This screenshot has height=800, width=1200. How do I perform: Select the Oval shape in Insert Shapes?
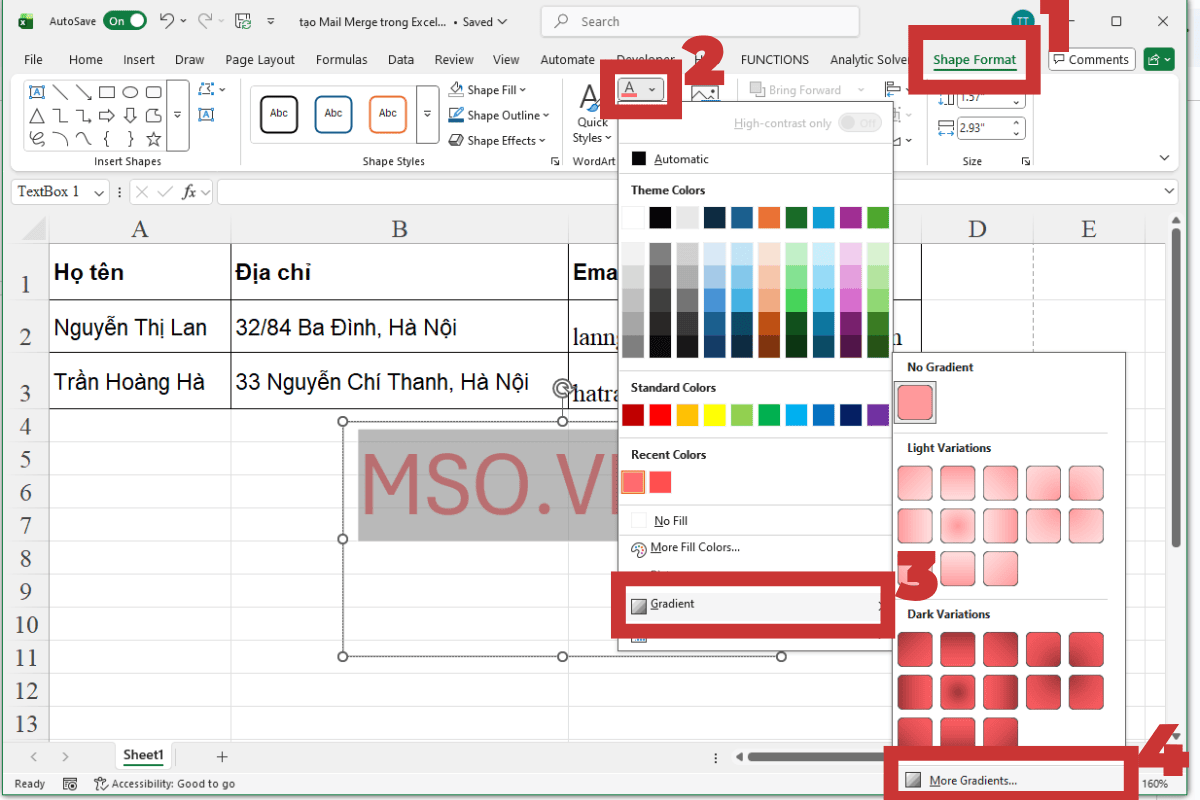coord(132,92)
